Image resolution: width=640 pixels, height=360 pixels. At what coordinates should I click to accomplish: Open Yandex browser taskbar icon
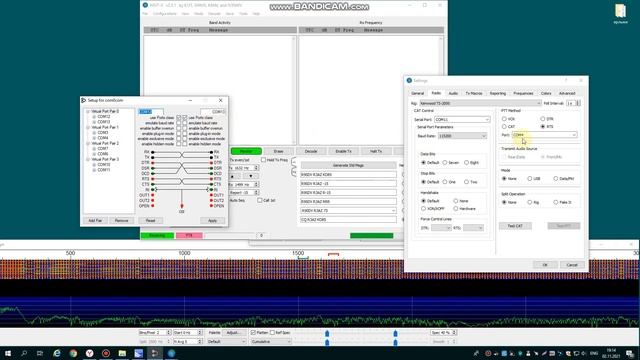pos(89,353)
